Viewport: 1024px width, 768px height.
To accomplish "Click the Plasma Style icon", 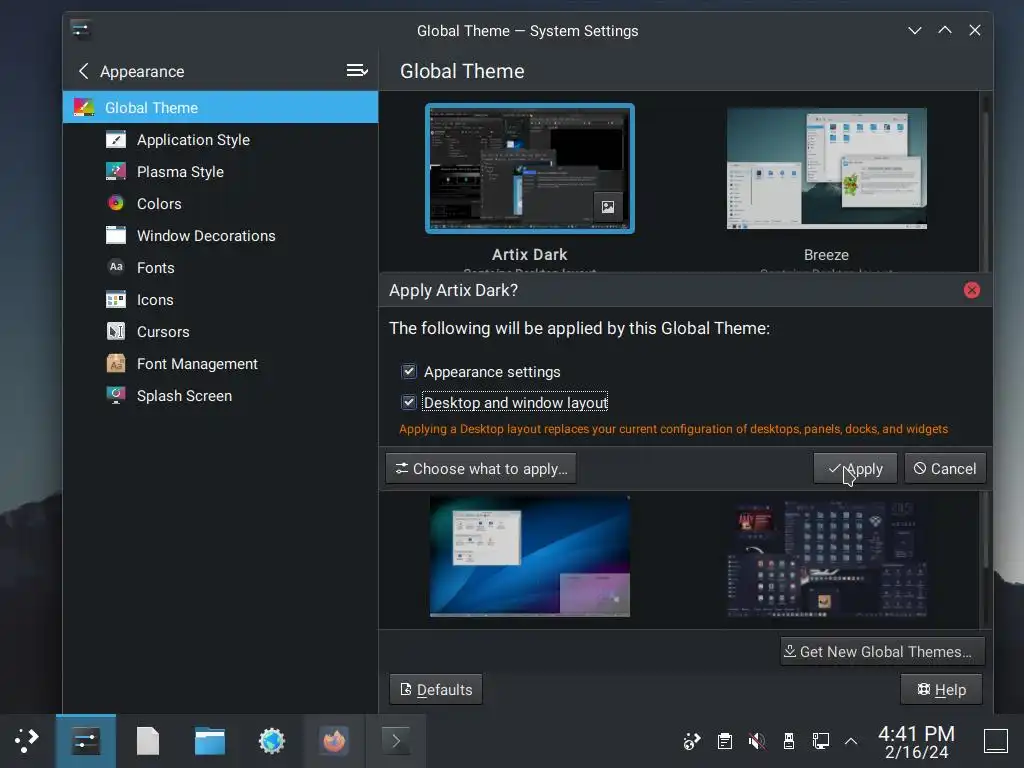I will tap(116, 171).
